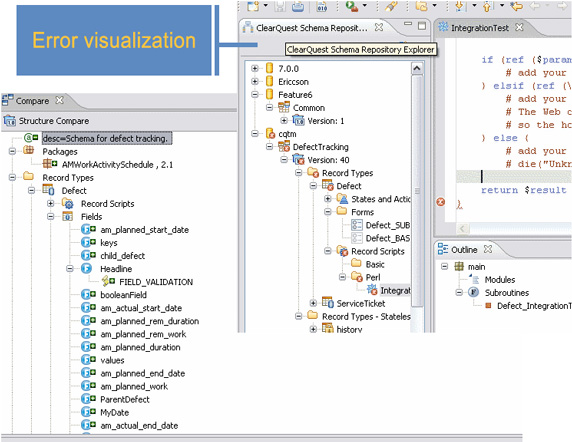Collapse the Headline field node
The width and height of the screenshot is (572, 442).
[x=70, y=268]
